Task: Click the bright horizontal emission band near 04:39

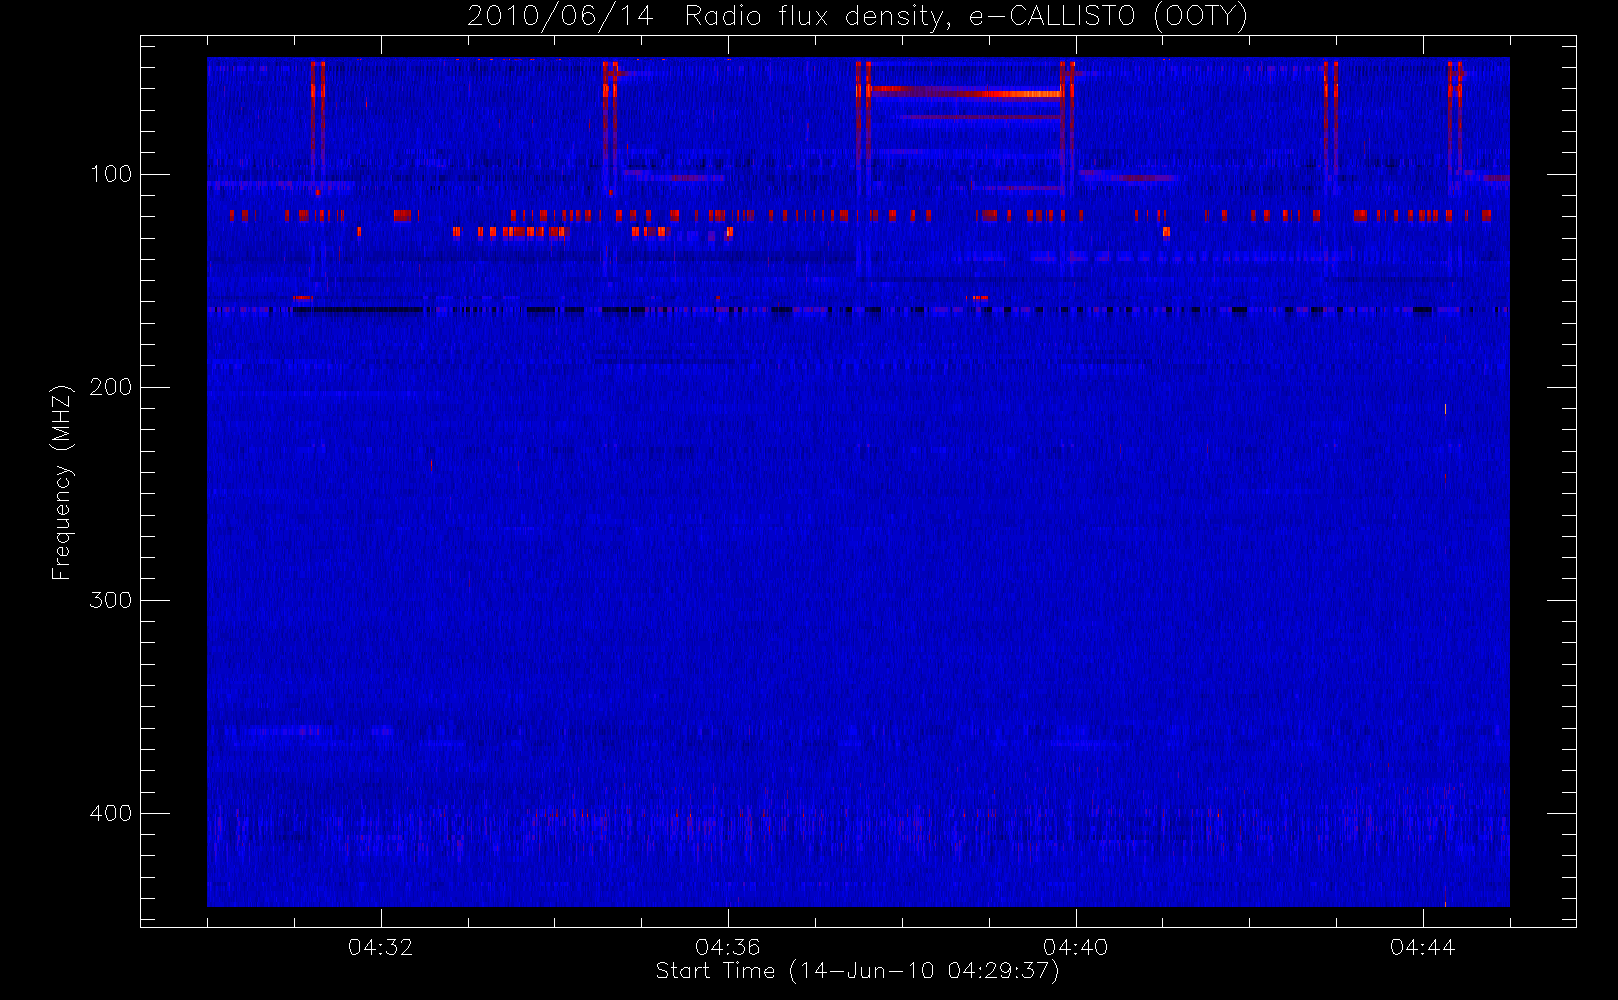Action: click(966, 93)
